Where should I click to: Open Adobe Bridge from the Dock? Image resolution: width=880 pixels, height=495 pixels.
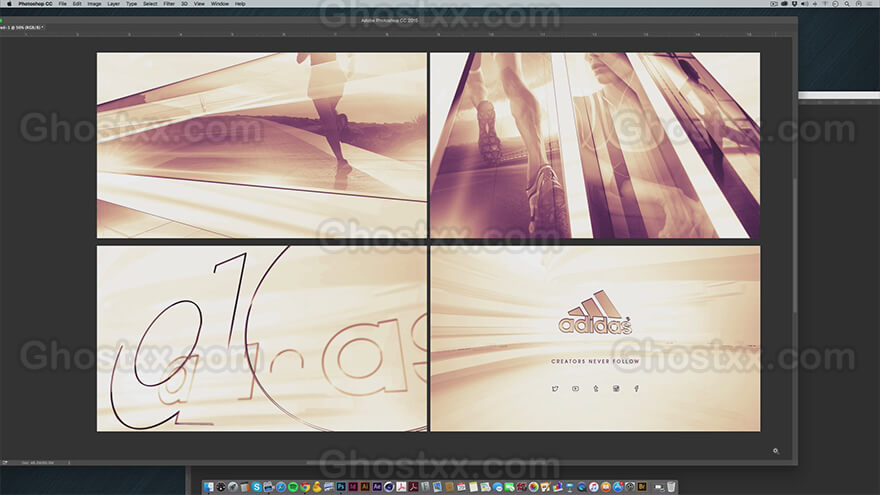click(641, 487)
